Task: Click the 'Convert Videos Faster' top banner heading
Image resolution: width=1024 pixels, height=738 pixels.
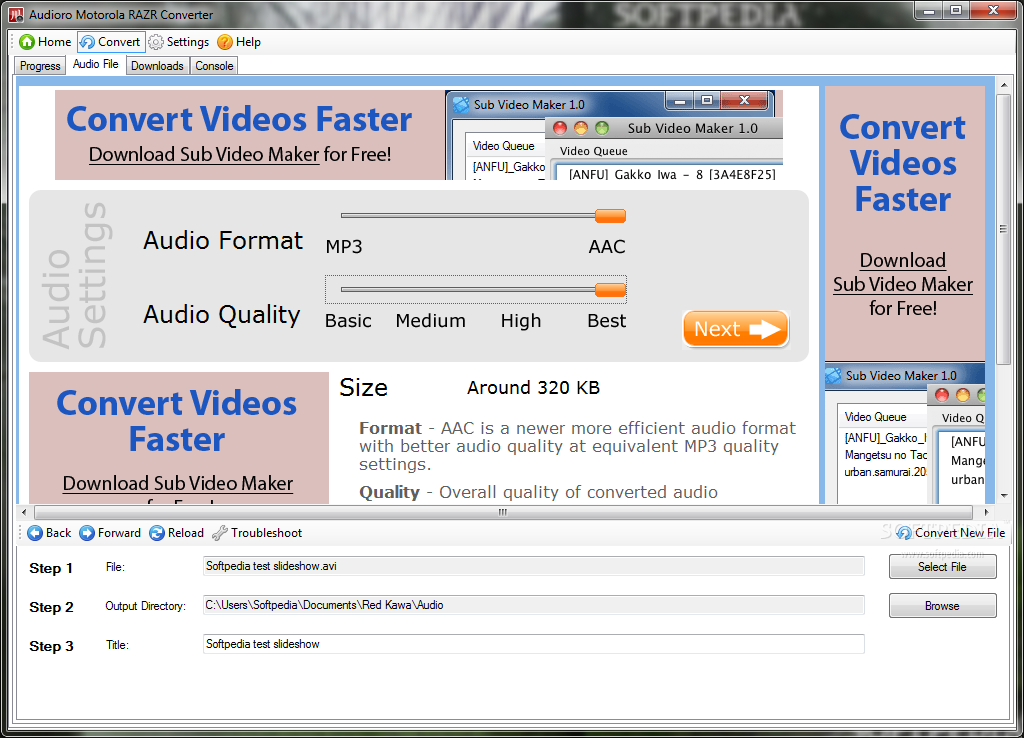Action: click(x=239, y=120)
